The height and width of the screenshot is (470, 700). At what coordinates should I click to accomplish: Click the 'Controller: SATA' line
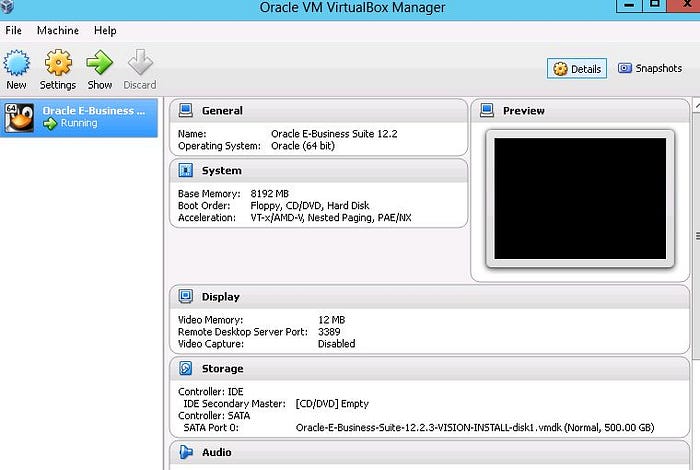[214, 416]
